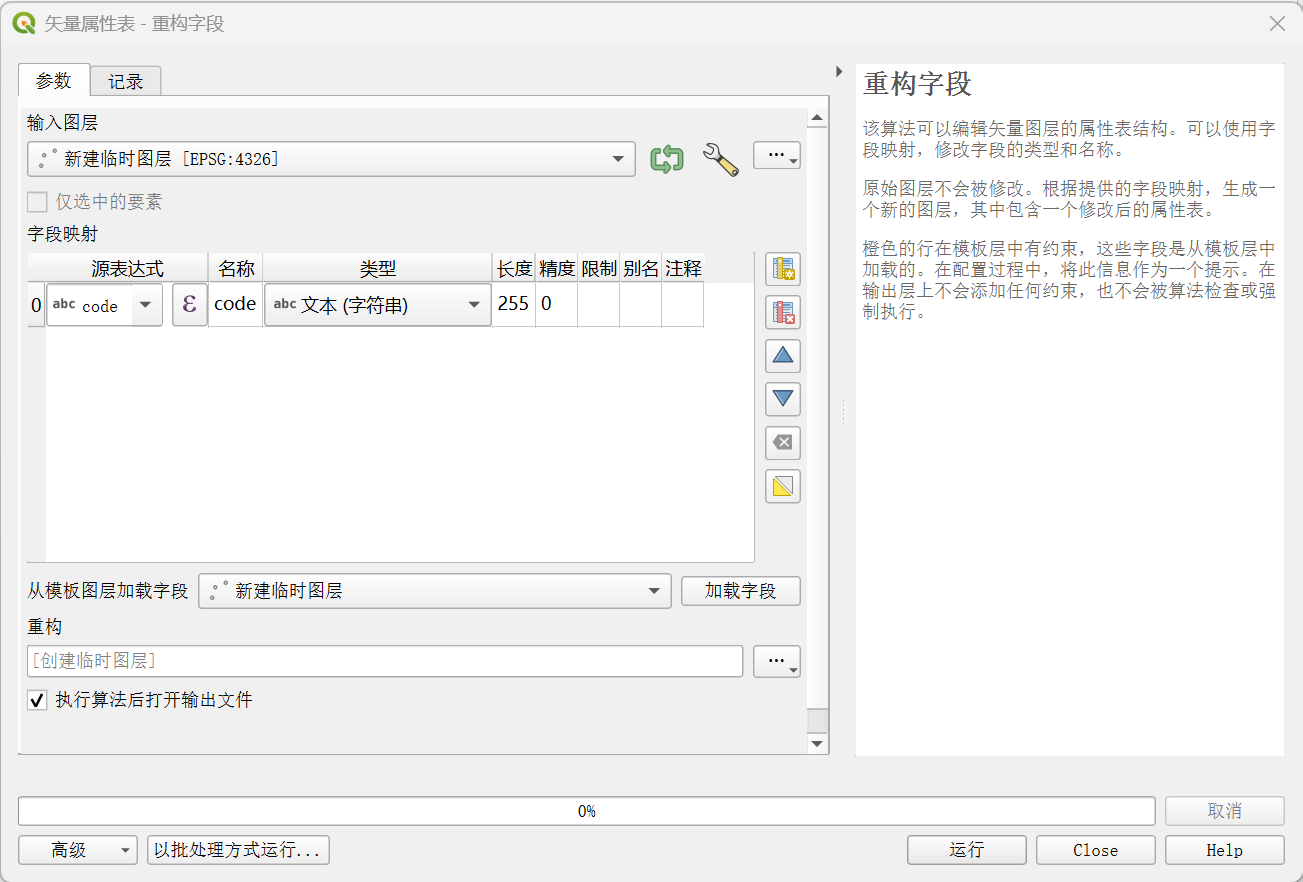Viewport: 1303px width, 882px height.
Task: Switch to 参数 tab
Action: [x=54, y=81]
